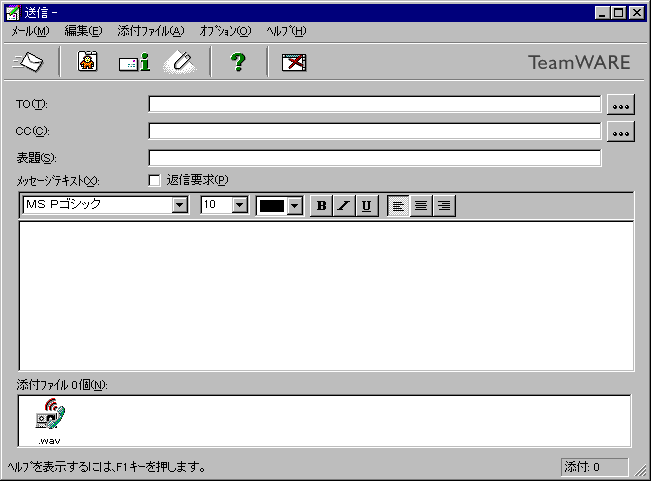Click the black text color swatch

pyautogui.click(x=272, y=205)
